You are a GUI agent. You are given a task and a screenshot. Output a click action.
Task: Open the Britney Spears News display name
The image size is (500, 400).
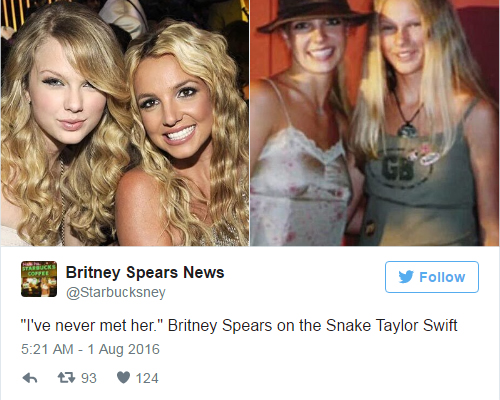[145, 273]
